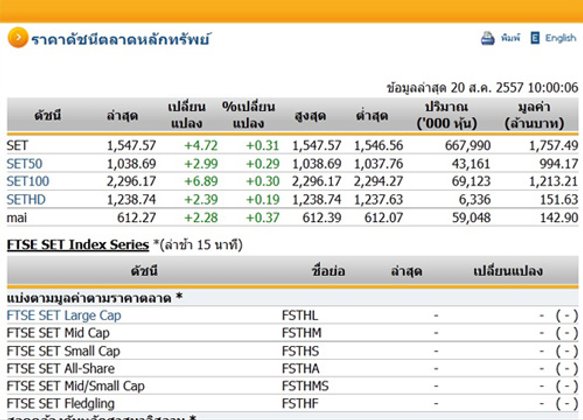The width and height of the screenshot is (583, 420).
Task: Open the SET50 index link
Action: pos(25,164)
